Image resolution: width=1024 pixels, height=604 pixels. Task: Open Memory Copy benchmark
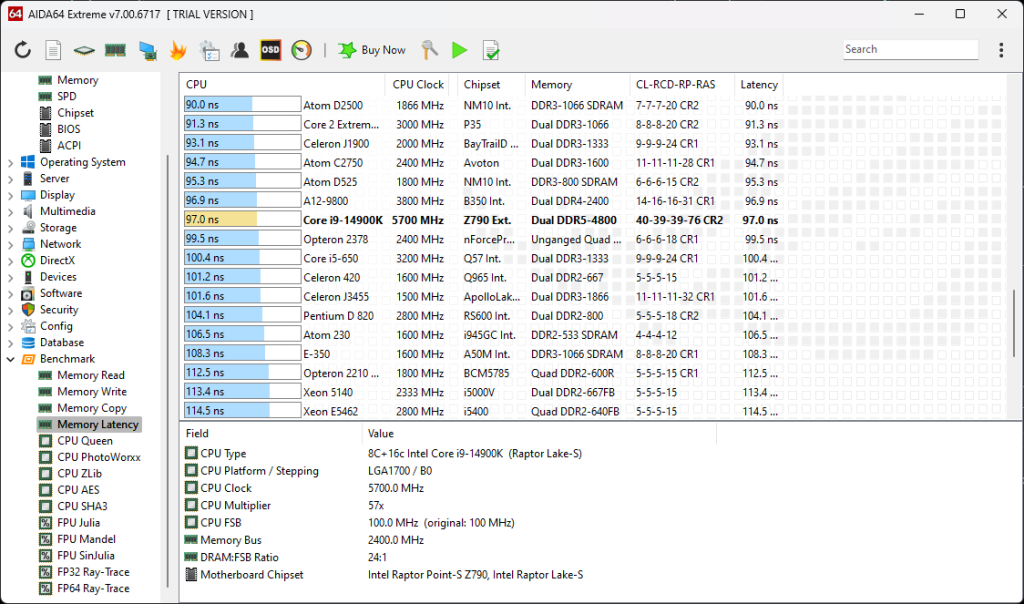91,408
